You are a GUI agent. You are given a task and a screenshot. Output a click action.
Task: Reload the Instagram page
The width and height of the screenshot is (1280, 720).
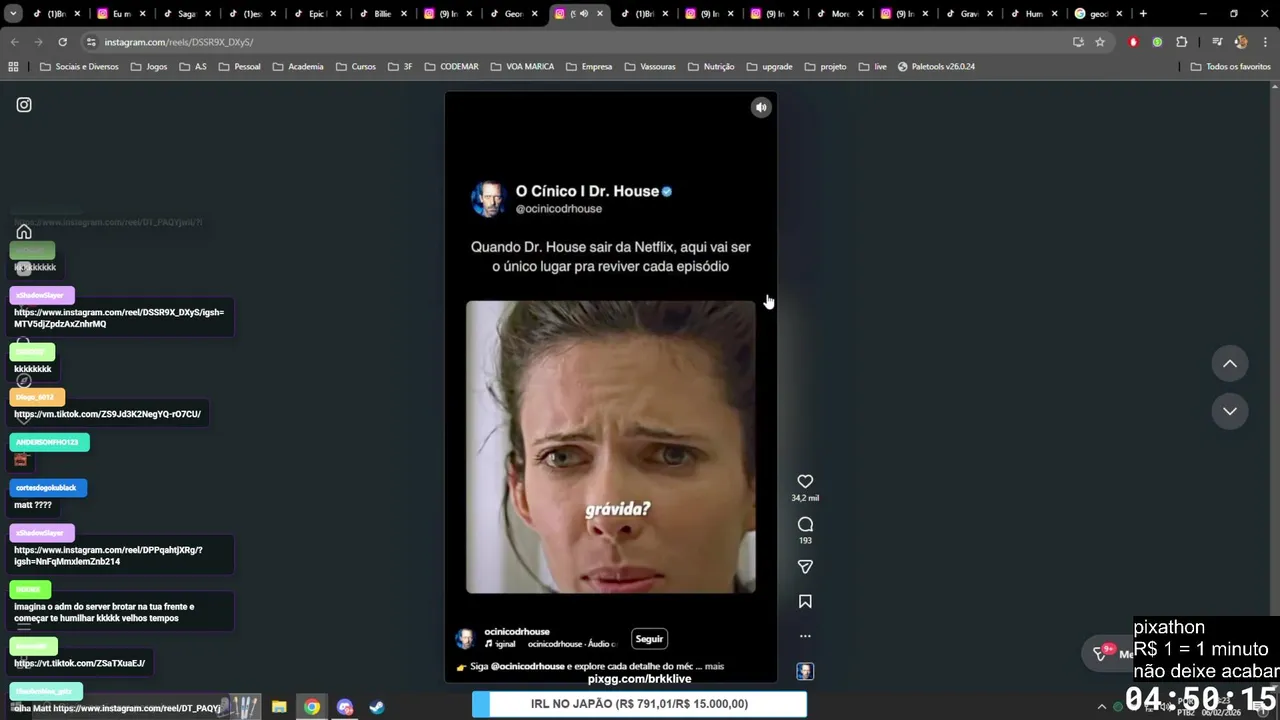coord(62,42)
